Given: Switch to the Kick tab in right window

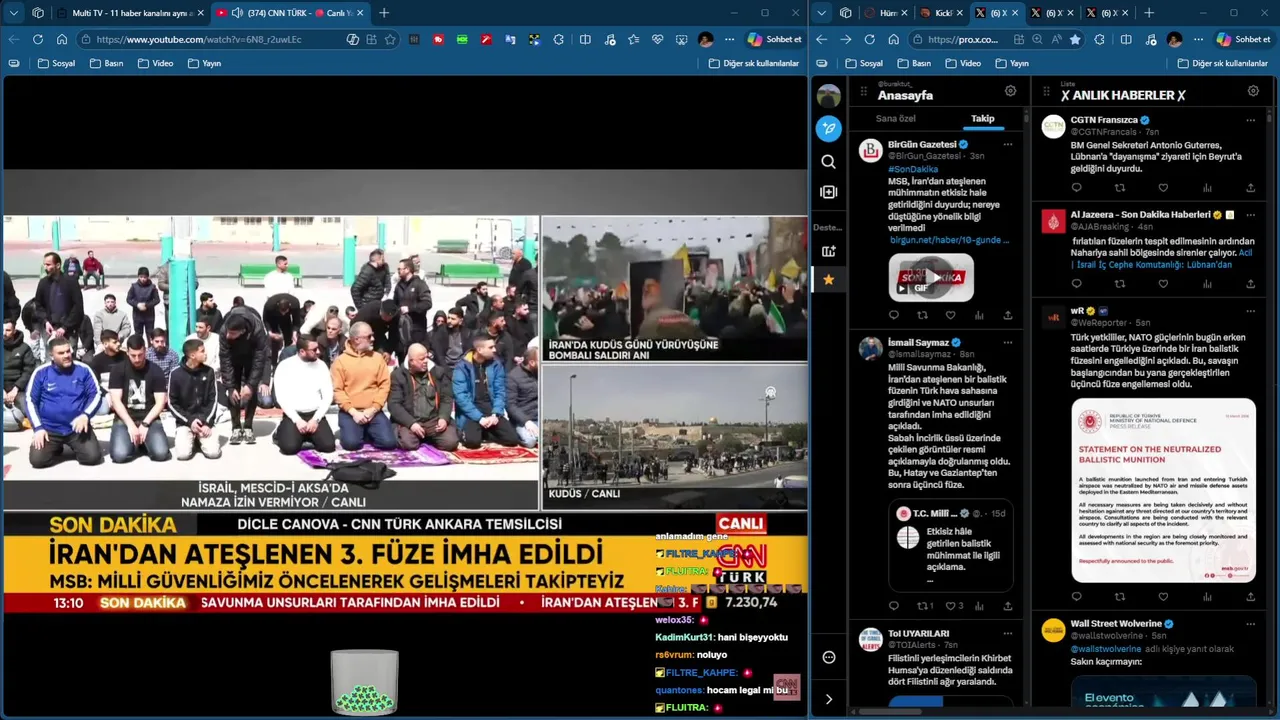Looking at the screenshot, I should tap(941, 13).
